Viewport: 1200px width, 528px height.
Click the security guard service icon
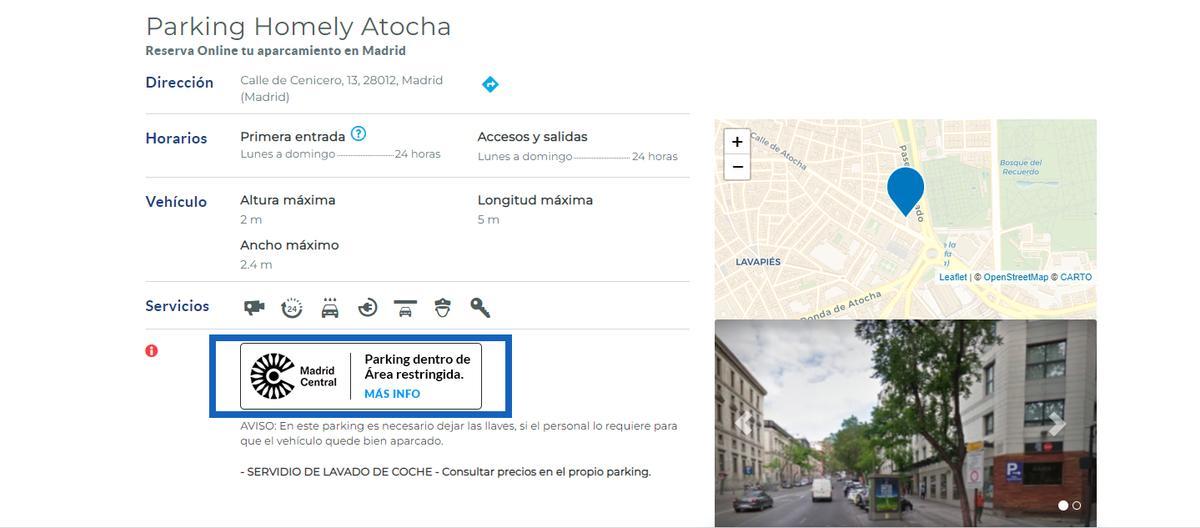point(443,308)
